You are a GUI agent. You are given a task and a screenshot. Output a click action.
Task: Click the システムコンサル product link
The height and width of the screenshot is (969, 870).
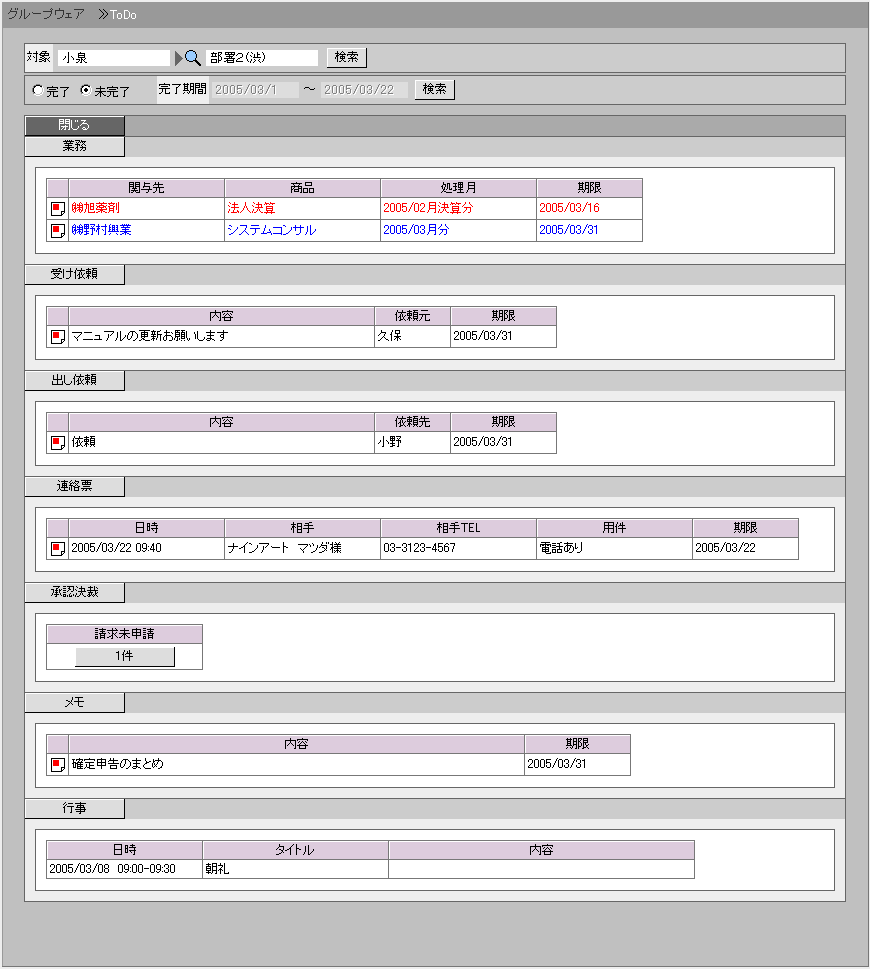pyautogui.click(x=271, y=230)
